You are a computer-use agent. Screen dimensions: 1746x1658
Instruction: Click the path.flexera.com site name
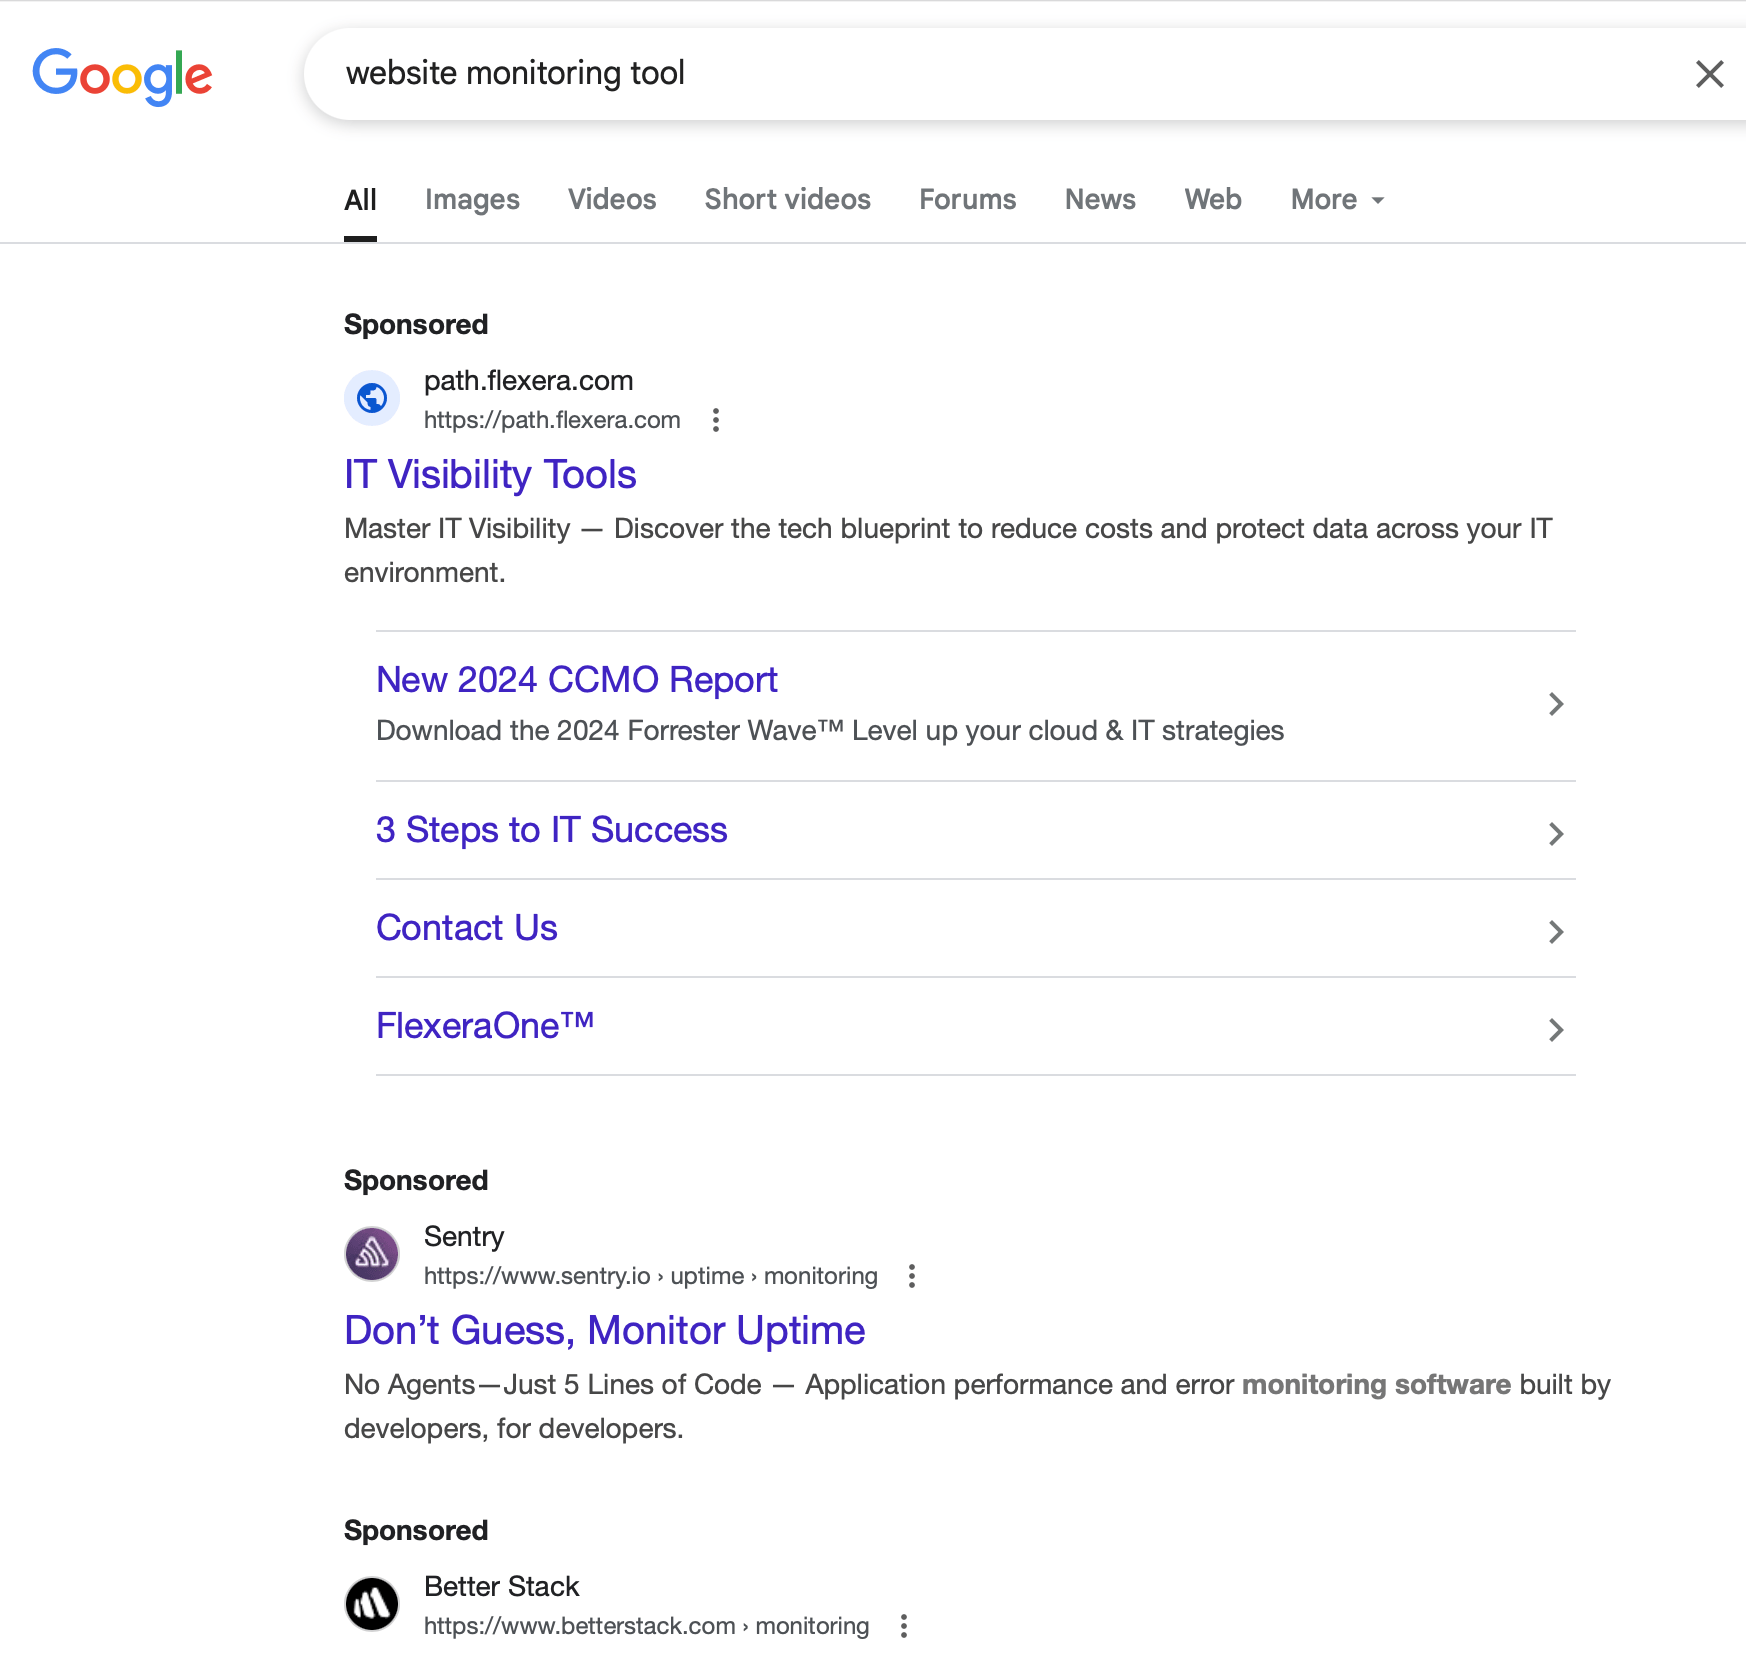pos(528,381)
